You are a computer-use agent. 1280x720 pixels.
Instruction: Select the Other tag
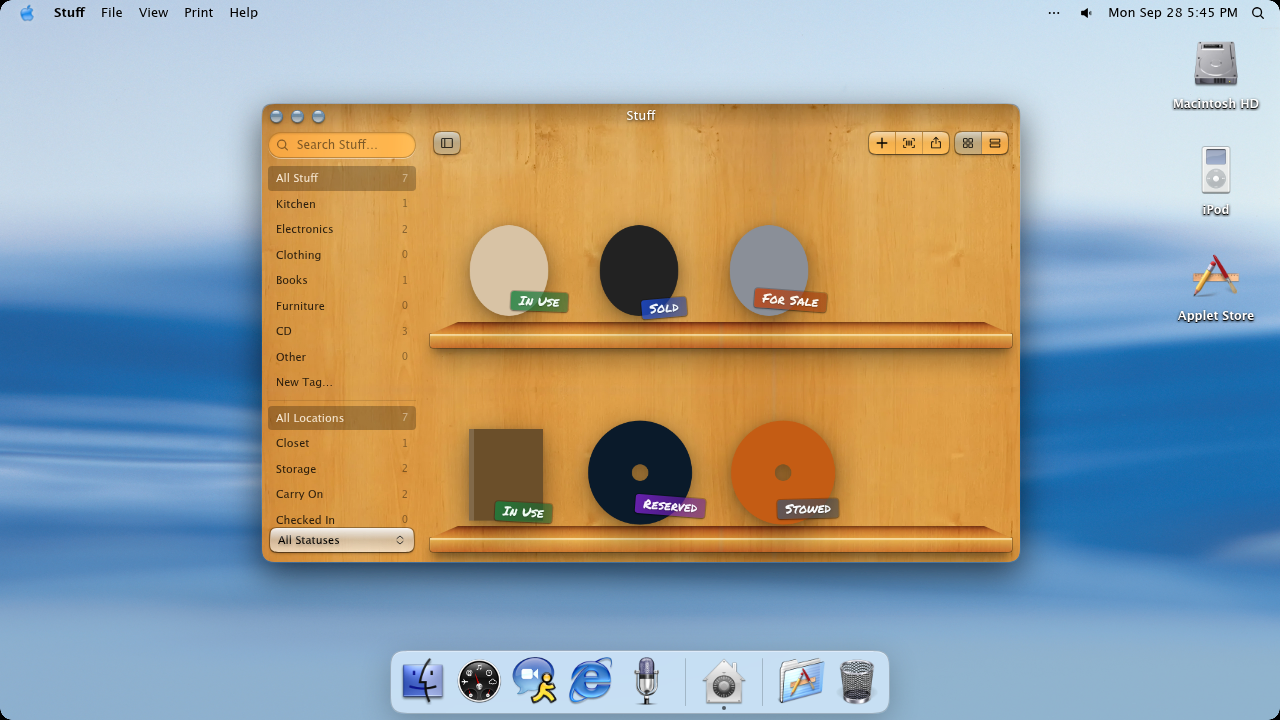(342, 357)
